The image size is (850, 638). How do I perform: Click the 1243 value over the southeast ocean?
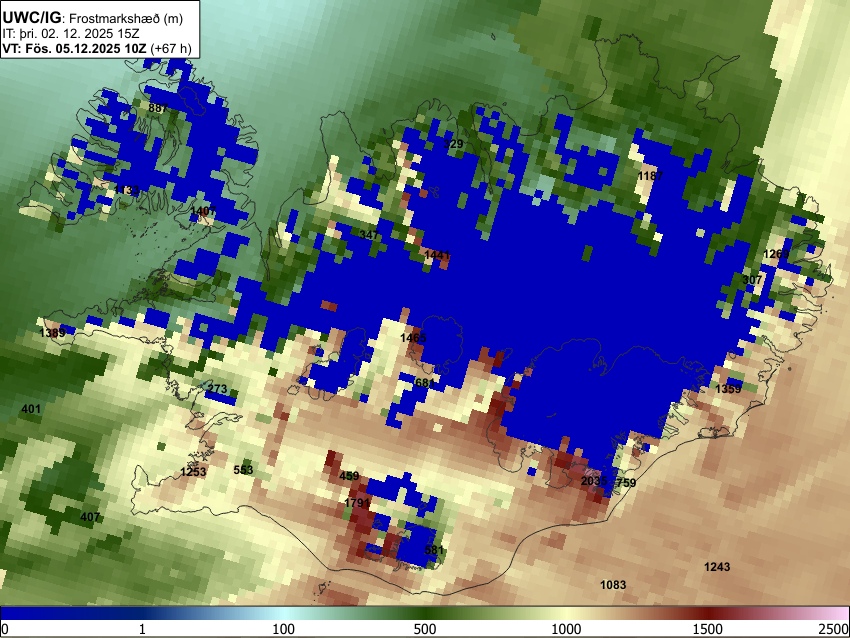tap(717, 566)
